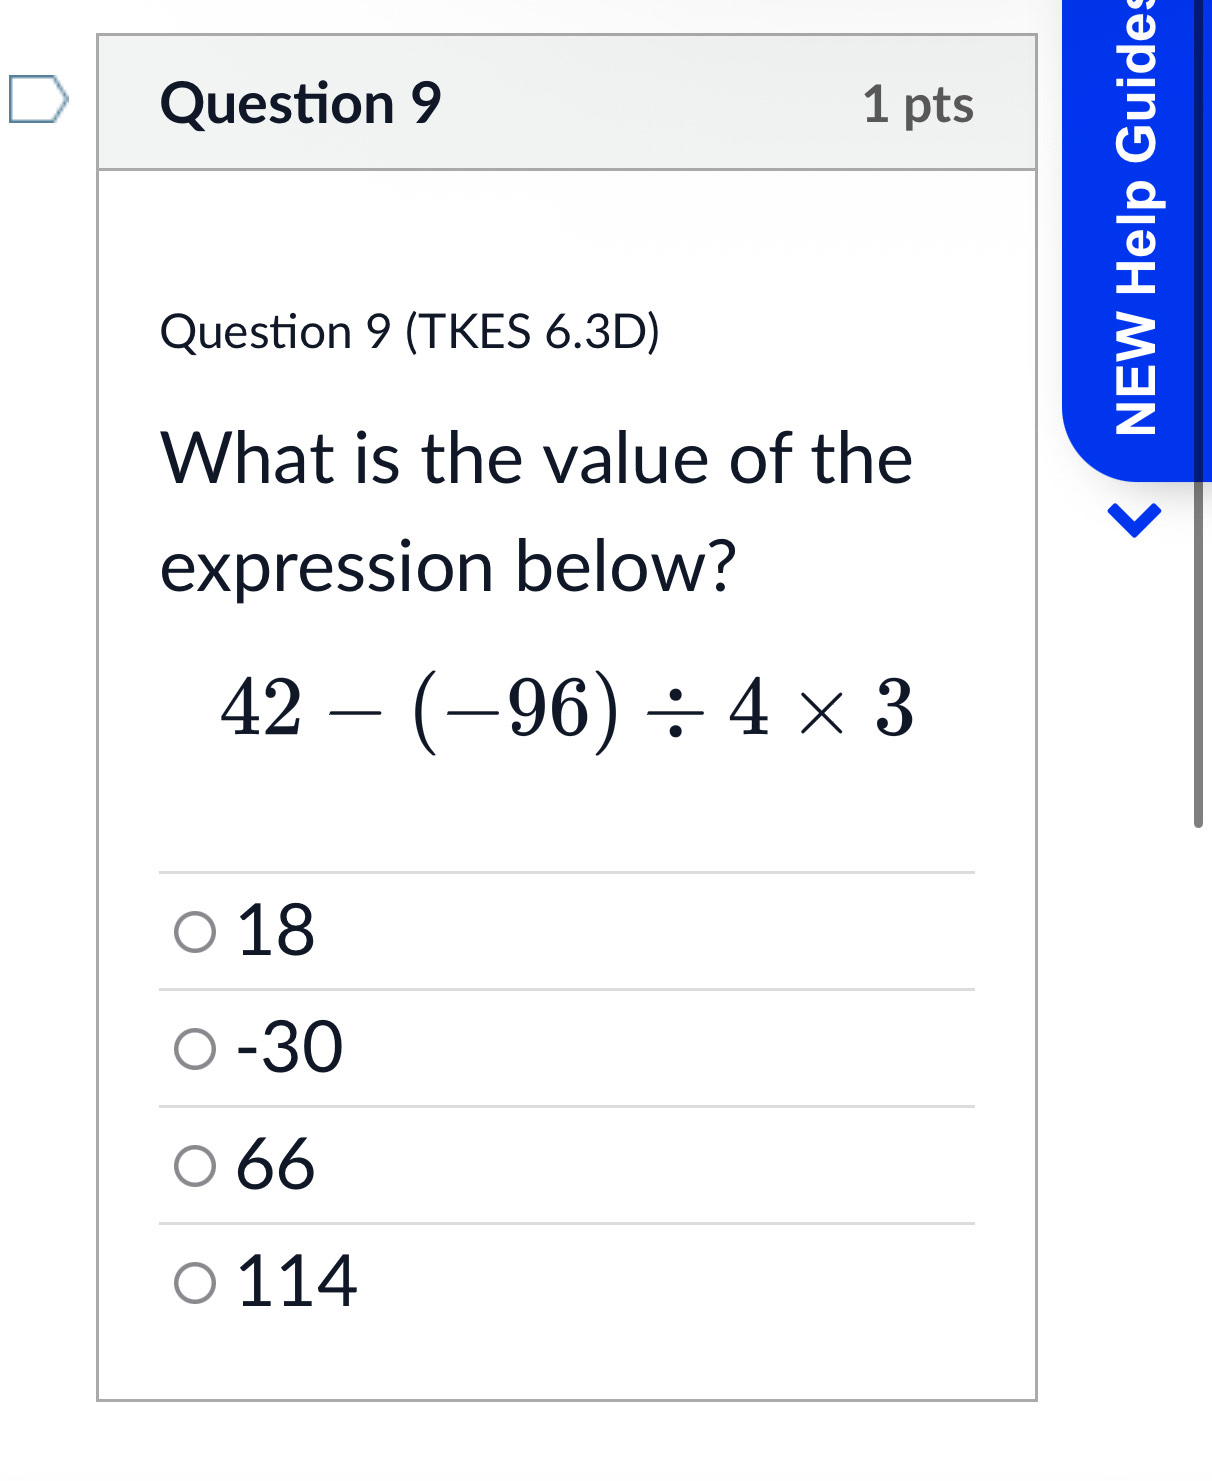The width and height of the screenshot is (1212, 1481).
Task: Click the Question 9 (TKES 6.3D) title text
Action: [410, 334]
